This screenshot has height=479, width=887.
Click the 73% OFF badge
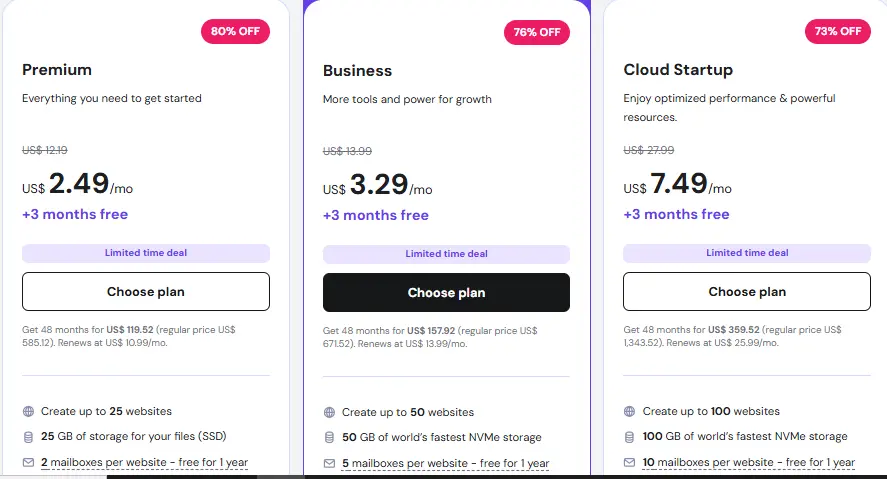[x=837, y=31]
